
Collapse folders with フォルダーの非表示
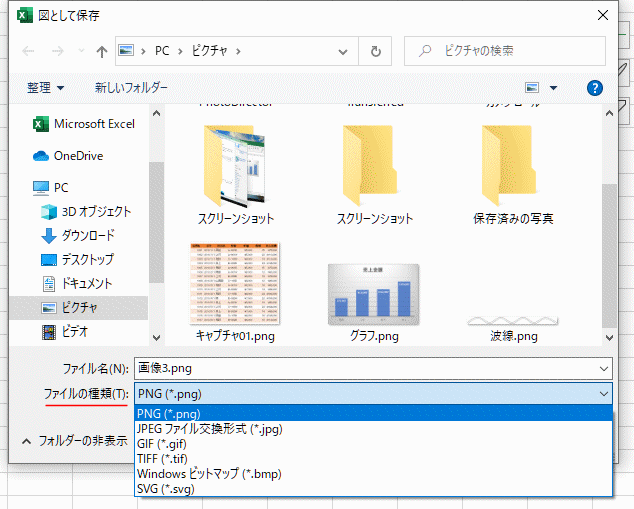(75, 441)
